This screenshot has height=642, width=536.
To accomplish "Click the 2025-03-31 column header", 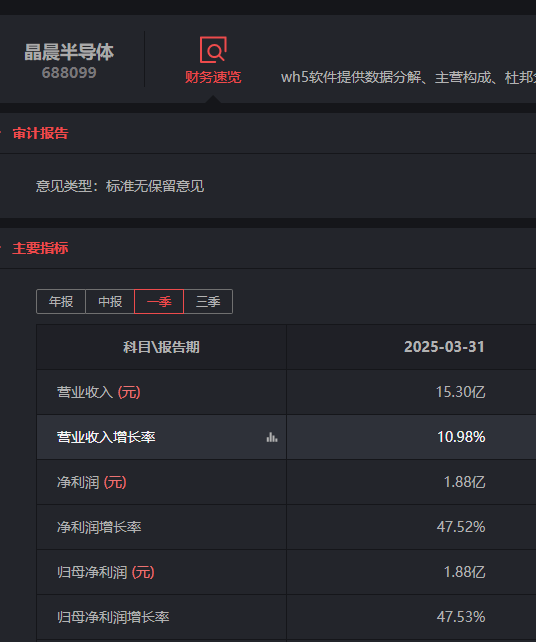I will point(444,347).
